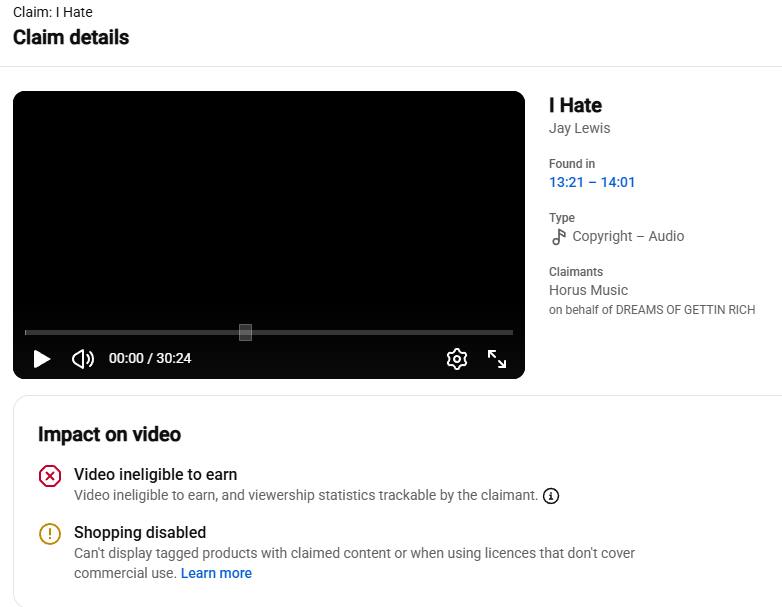Click description about viewership statistics trackable

coord(306,495)
